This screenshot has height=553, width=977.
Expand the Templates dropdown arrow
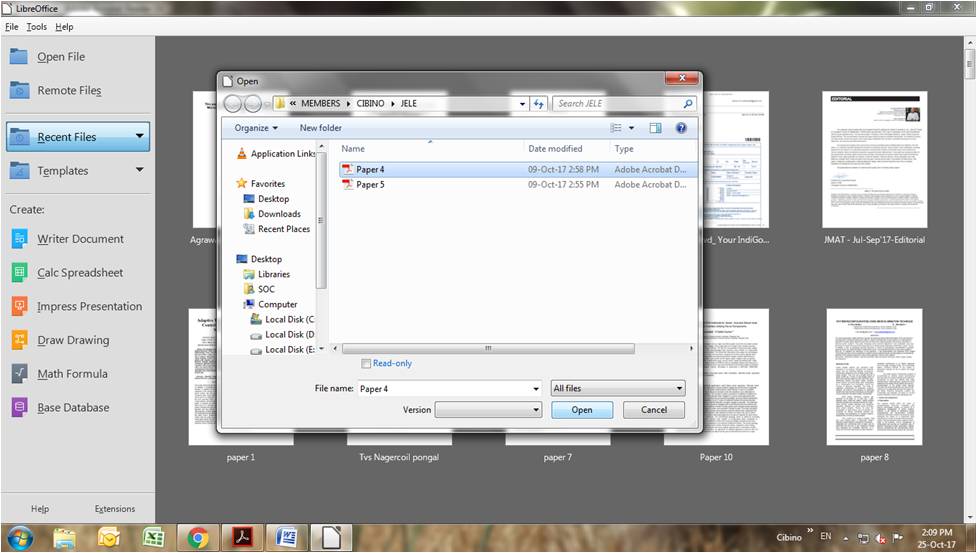coord(140,169)
